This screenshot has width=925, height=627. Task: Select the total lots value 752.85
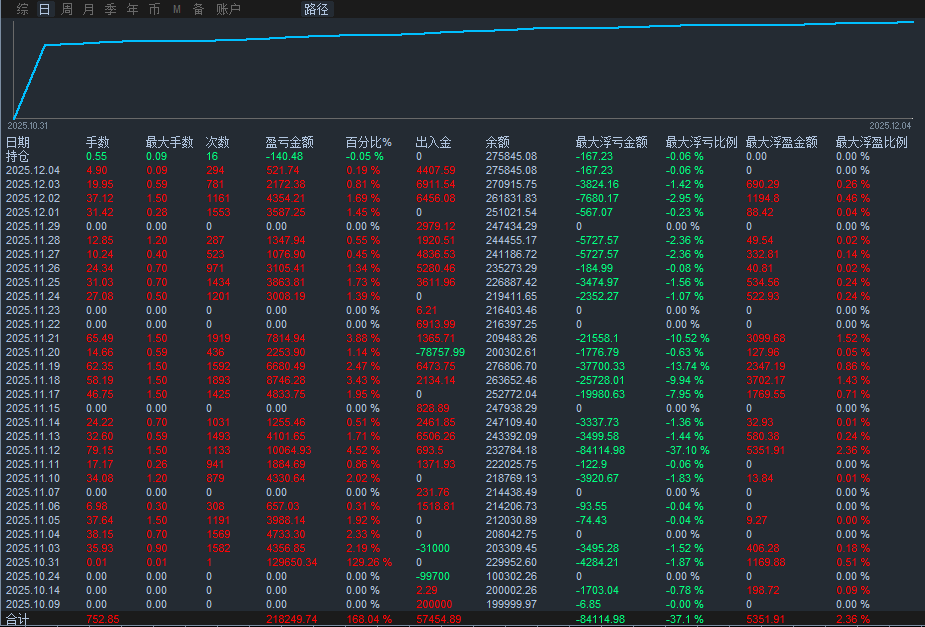click(x=103, y=619)
